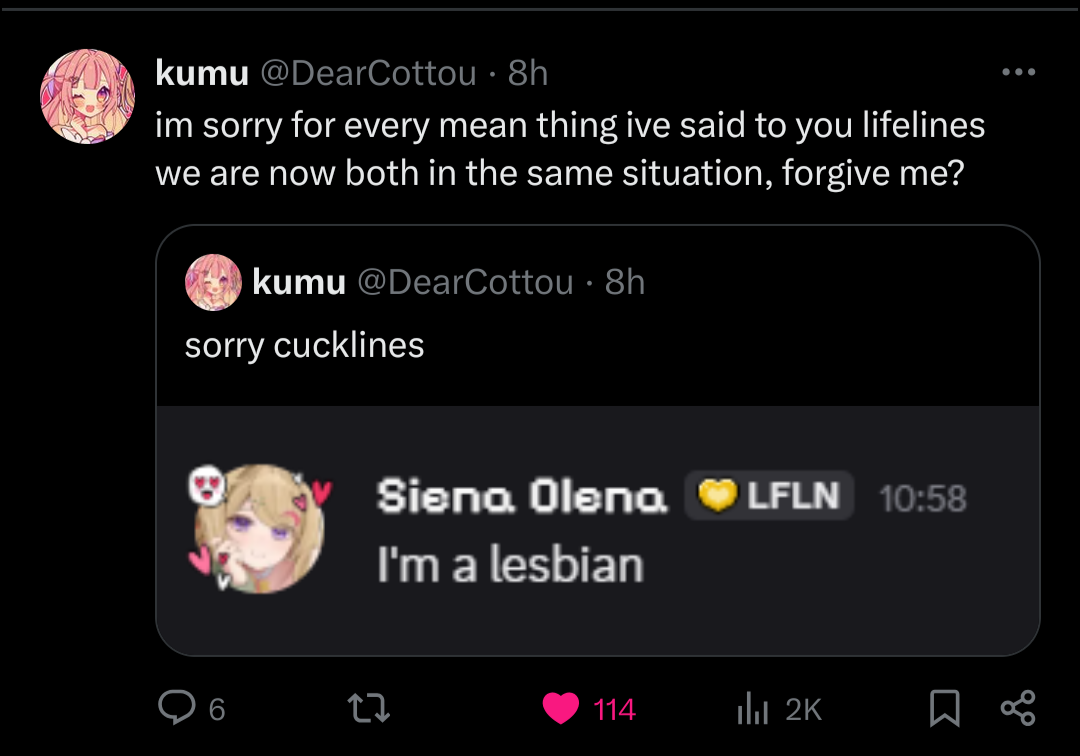Click the 114 likes count
The image size is (1080, 756).
[614, 709]
